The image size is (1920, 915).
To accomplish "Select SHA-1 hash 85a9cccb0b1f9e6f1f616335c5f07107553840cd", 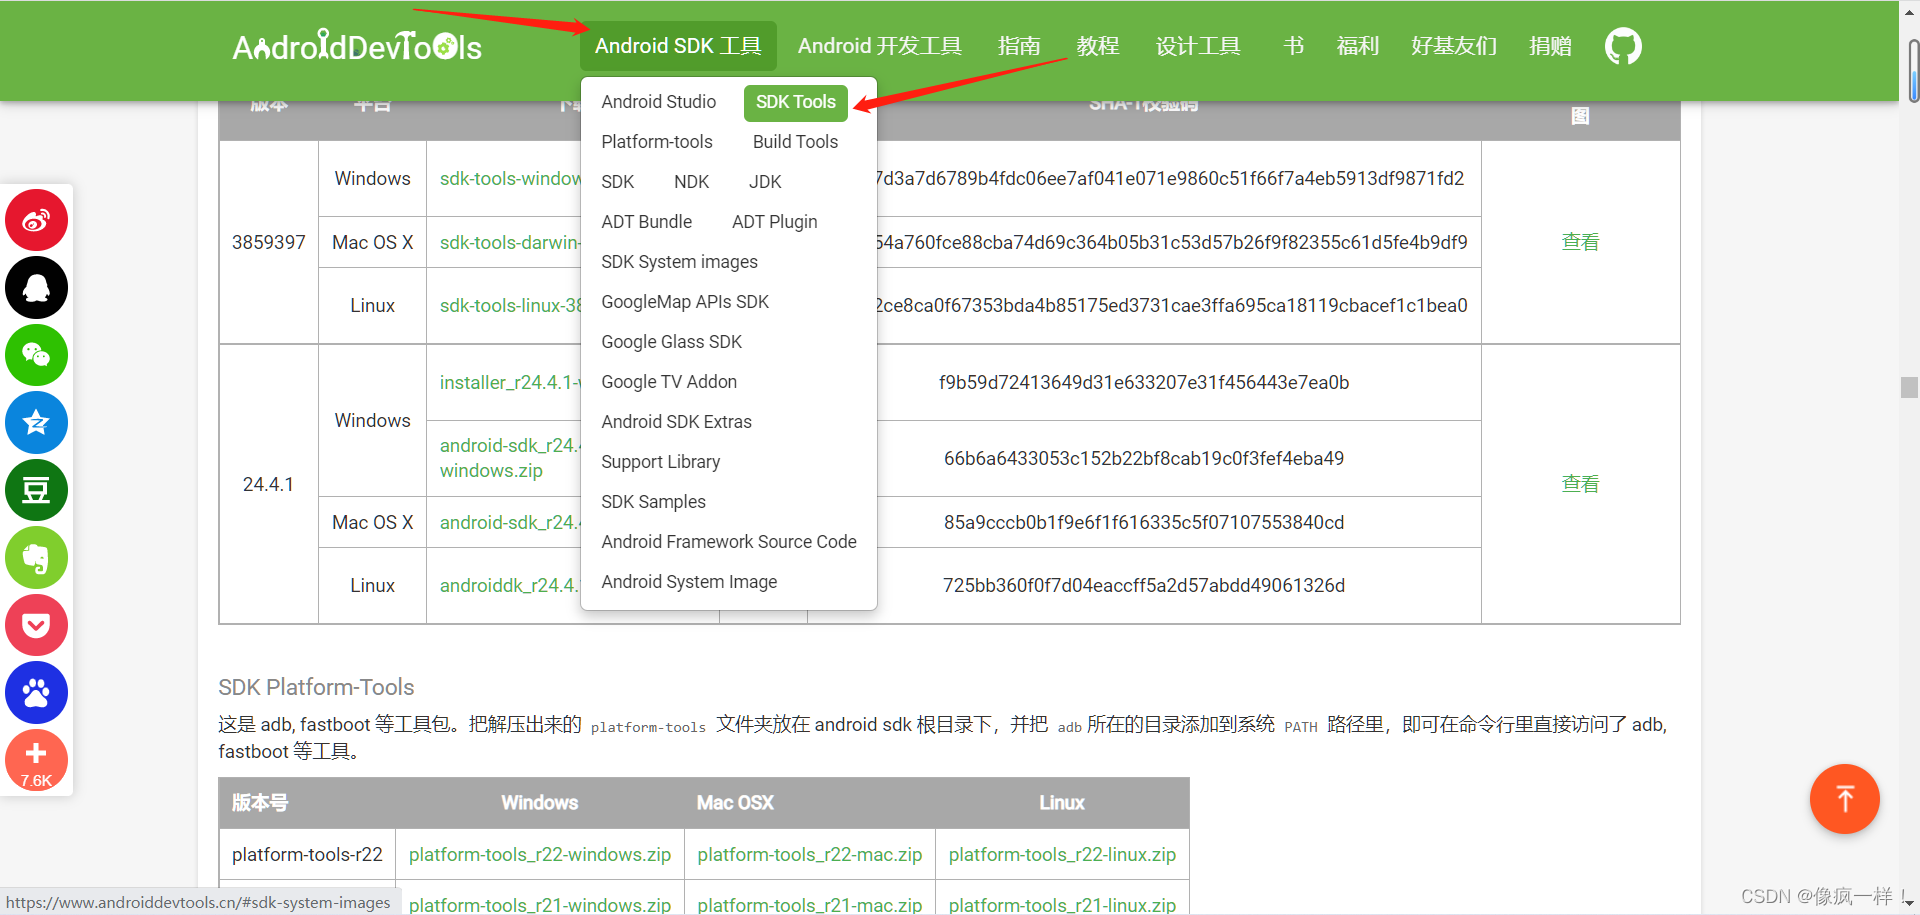I will [x=1144, y=523].
